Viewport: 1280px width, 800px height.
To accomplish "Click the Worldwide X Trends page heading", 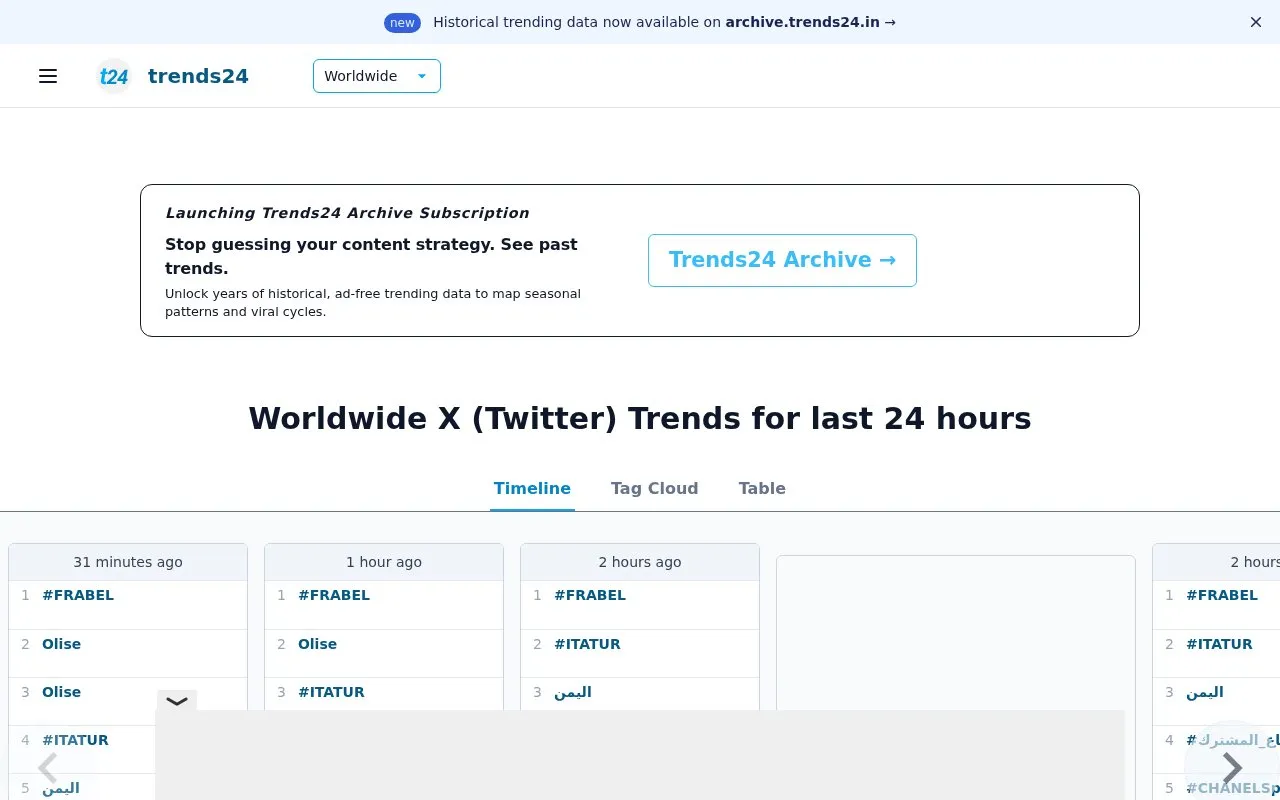I will pyautogui.click(x=640, y=418).
